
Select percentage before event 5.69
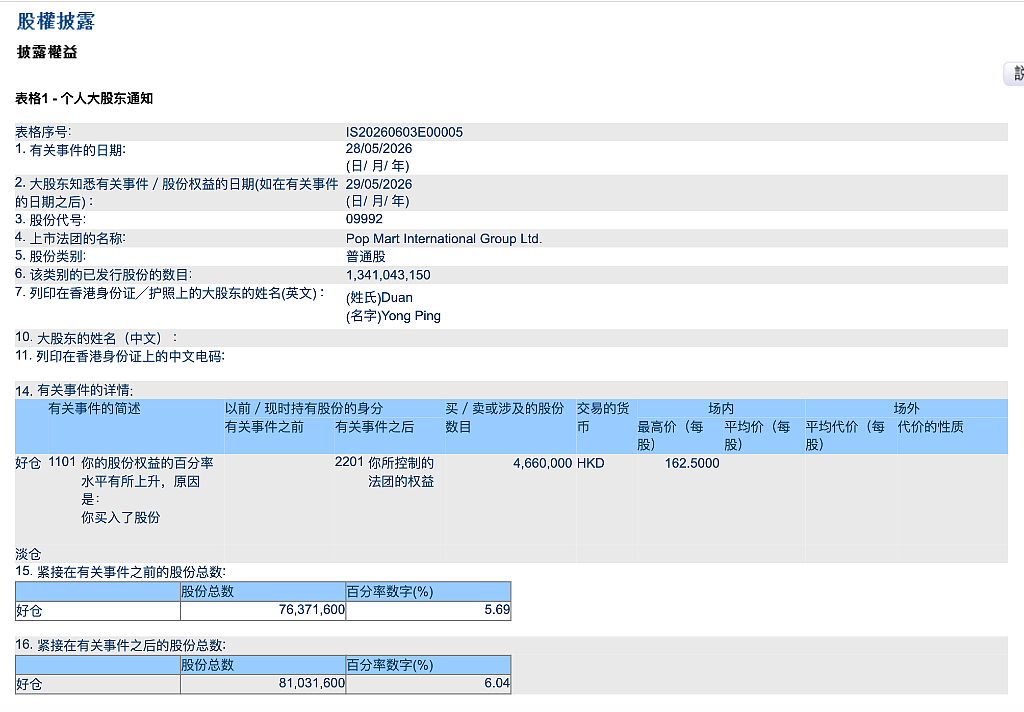(497, 609)
